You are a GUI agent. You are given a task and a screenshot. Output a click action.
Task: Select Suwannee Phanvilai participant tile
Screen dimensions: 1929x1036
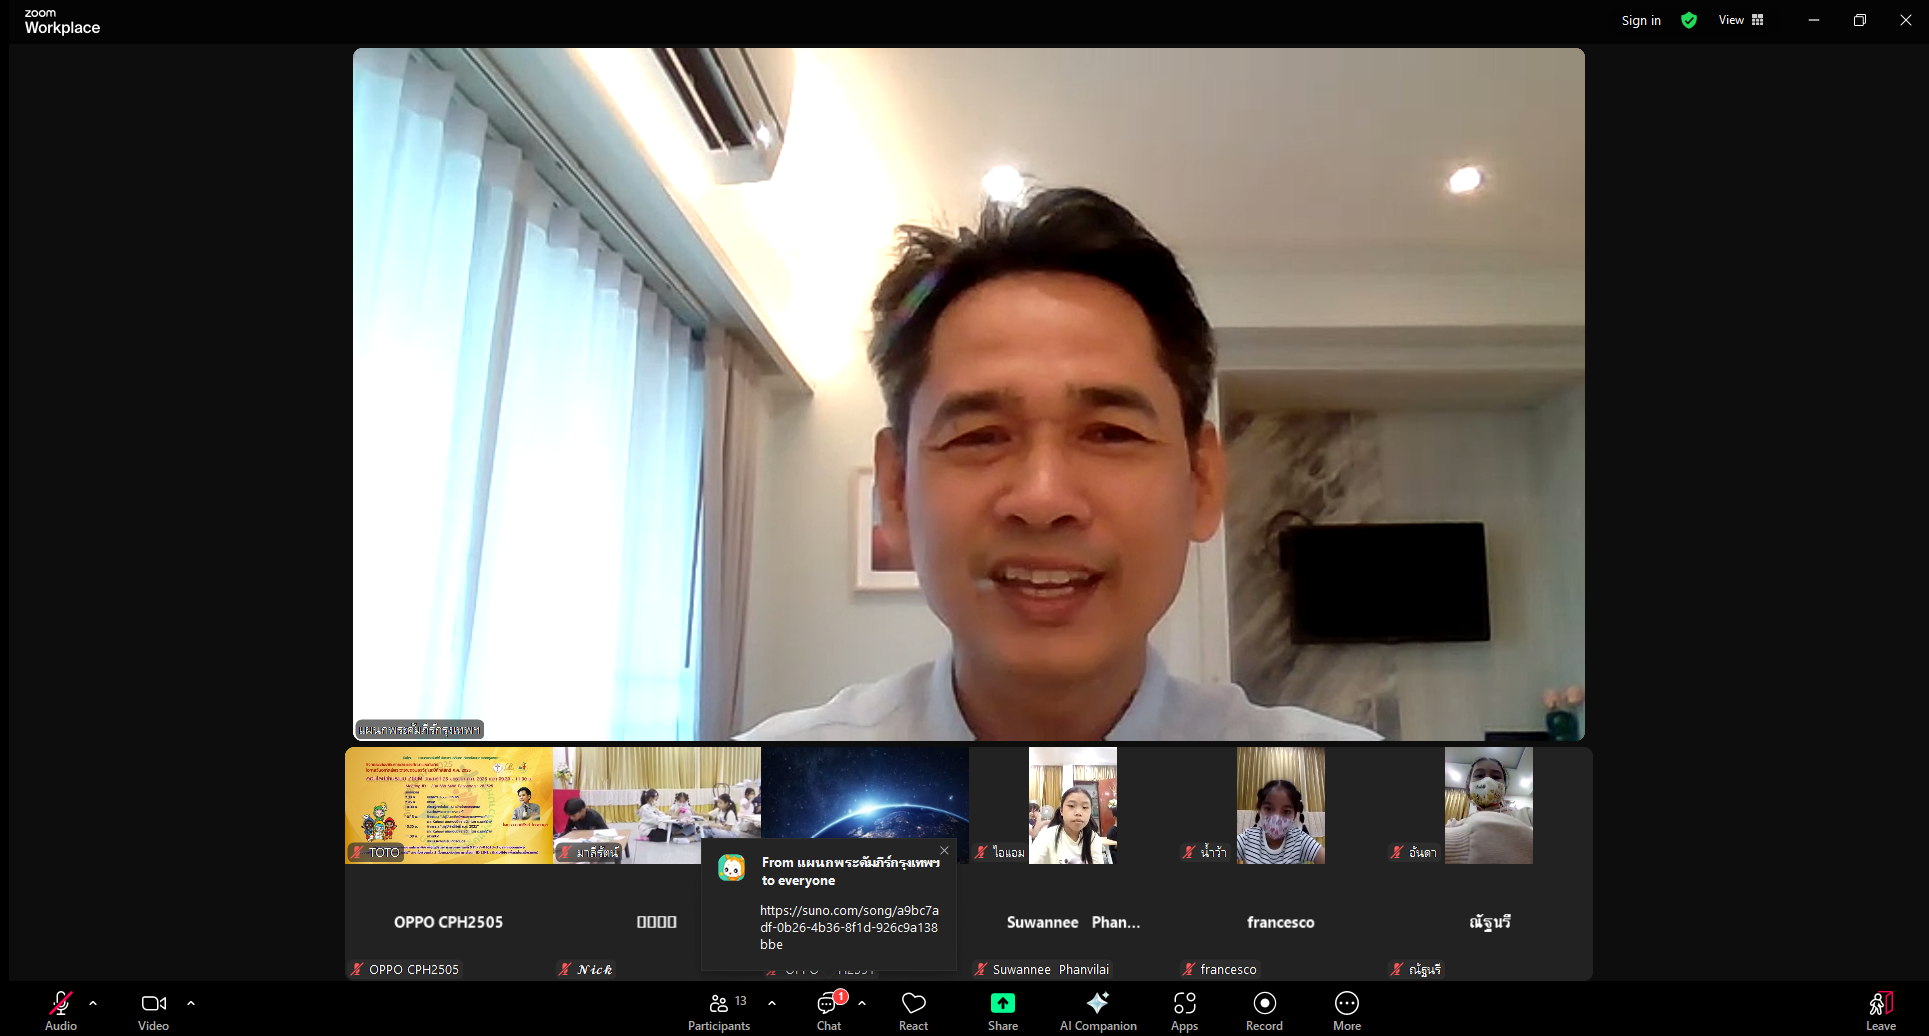[1073, 922]
